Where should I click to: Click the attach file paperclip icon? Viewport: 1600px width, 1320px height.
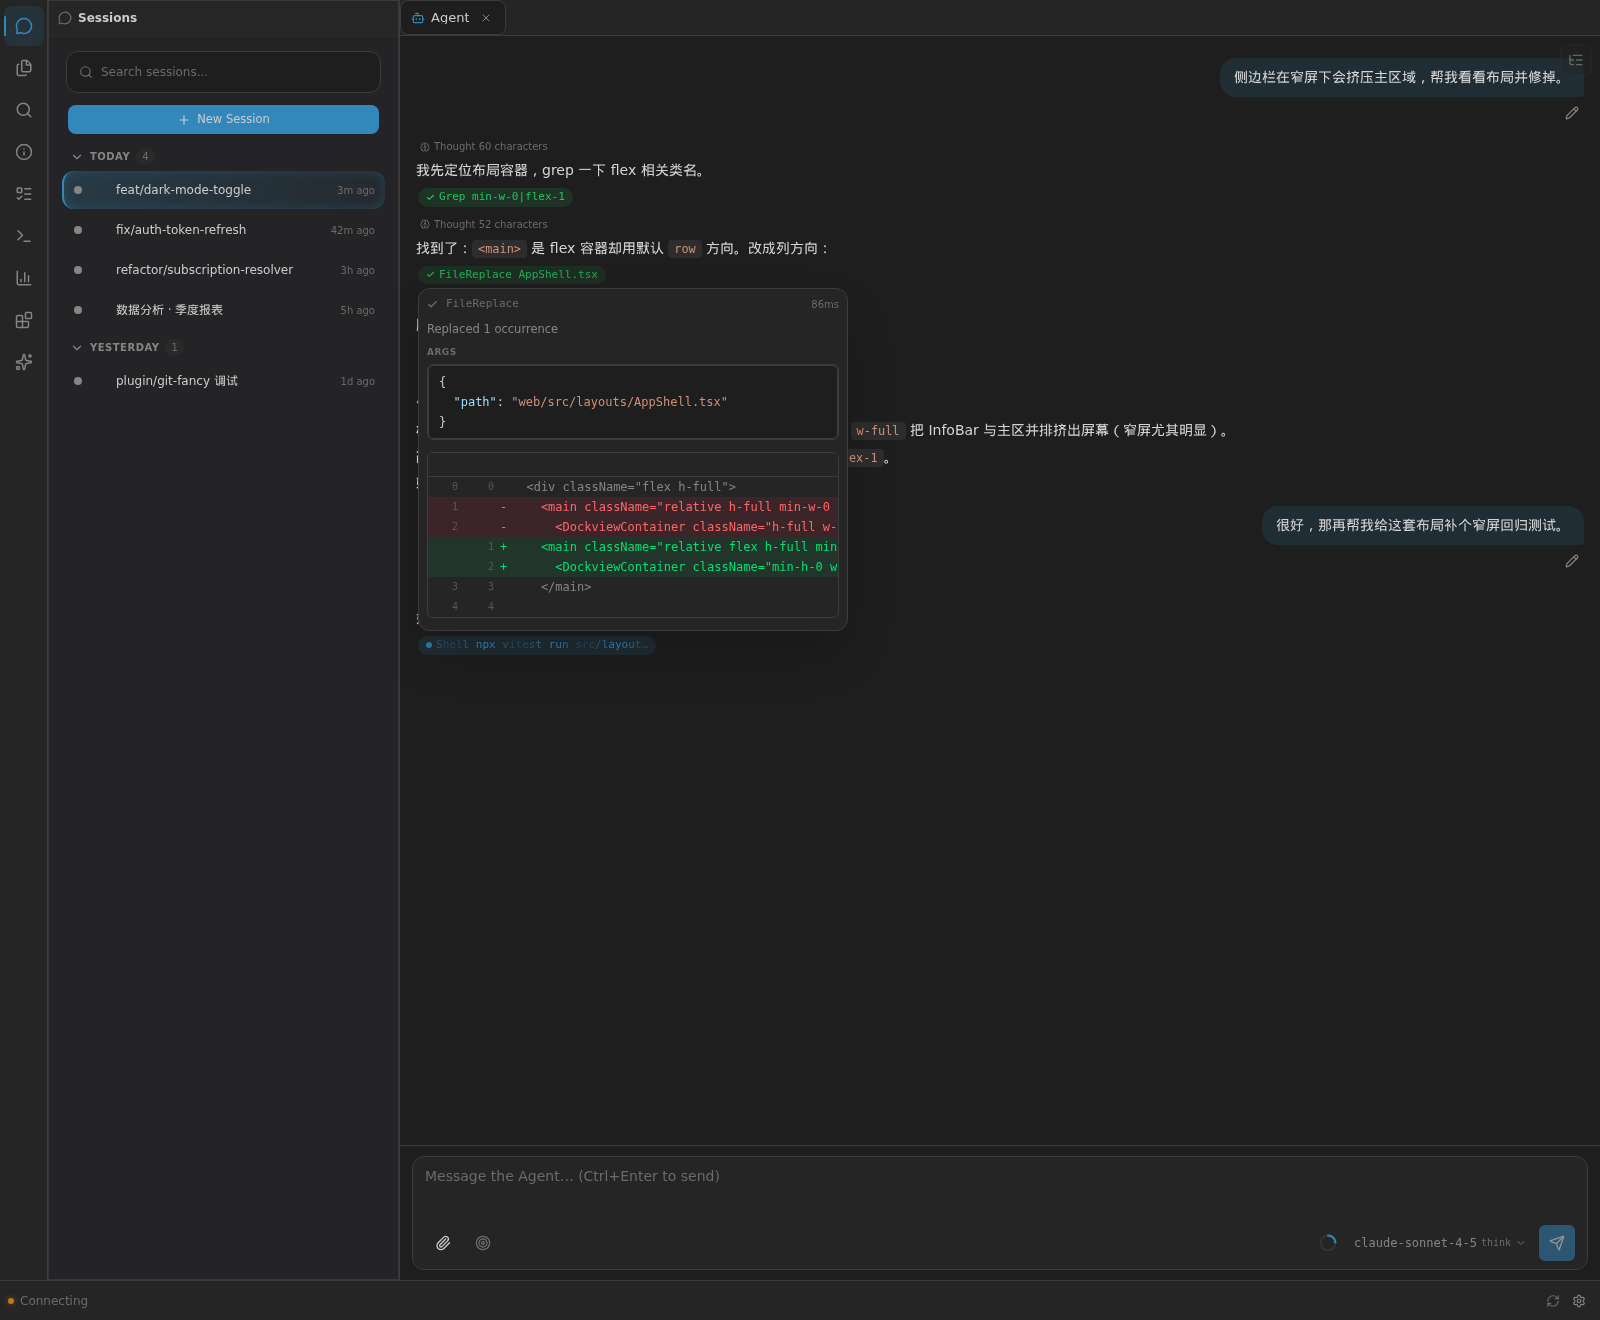click(443, 1243)
